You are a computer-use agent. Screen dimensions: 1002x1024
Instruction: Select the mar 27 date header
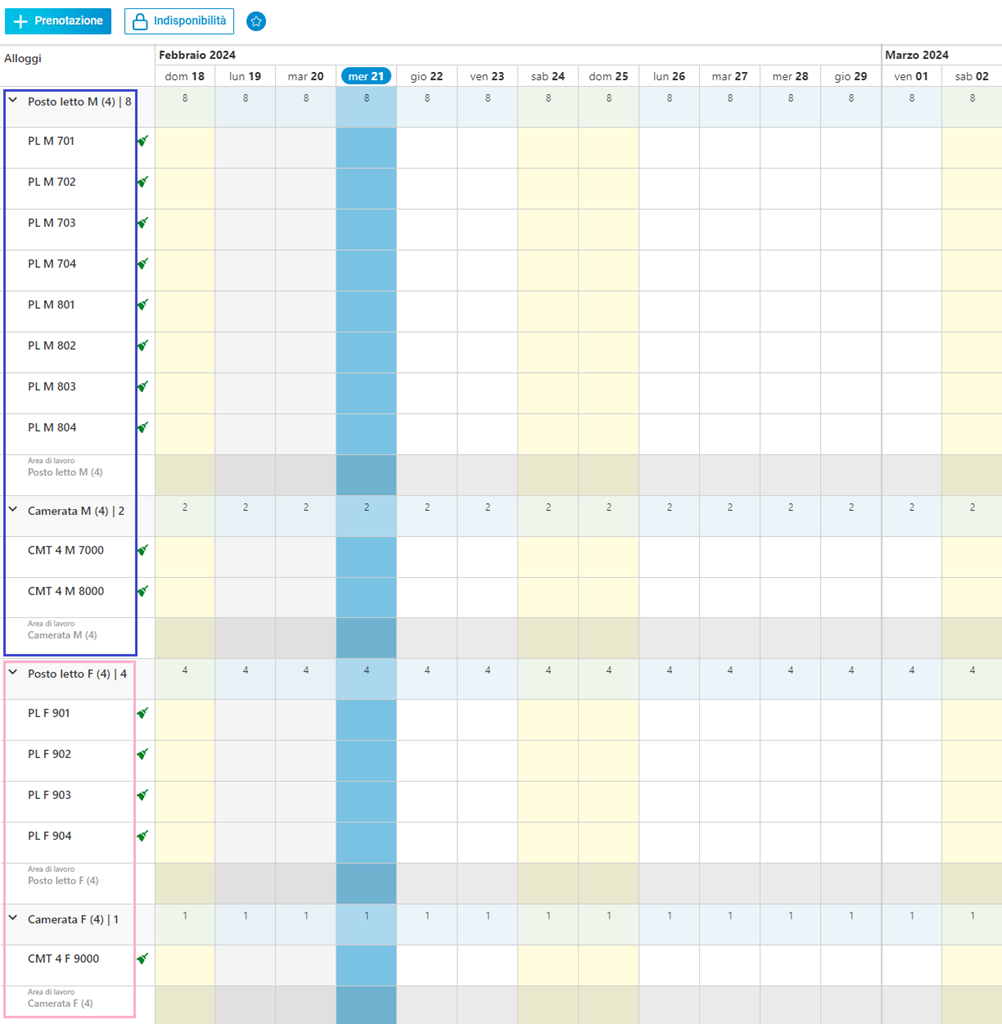tap(730, 76)
